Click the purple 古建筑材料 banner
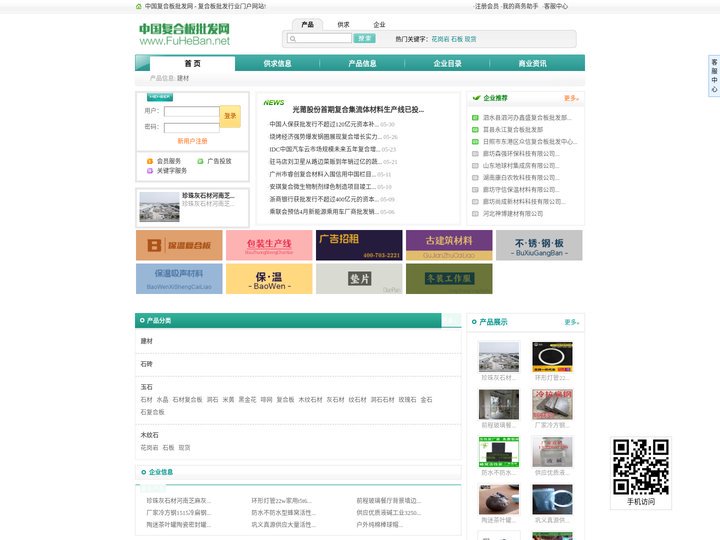This screenshot has width=720, height=540. coord(449,245)
